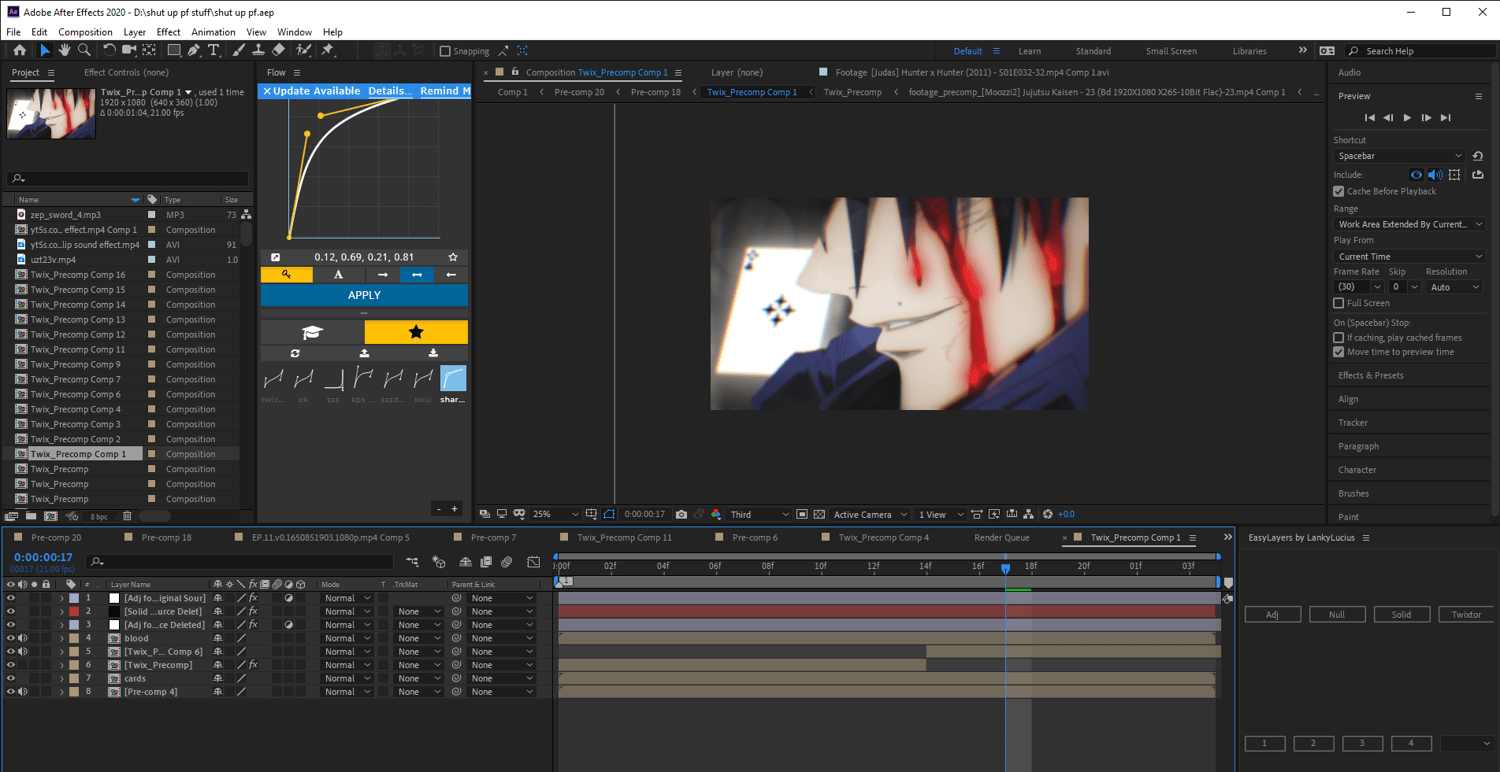Open Range 'Work Area Extended' dropdown
Image resolution: width=1500 pixels, height=772 pixels.
[1409, 224]
